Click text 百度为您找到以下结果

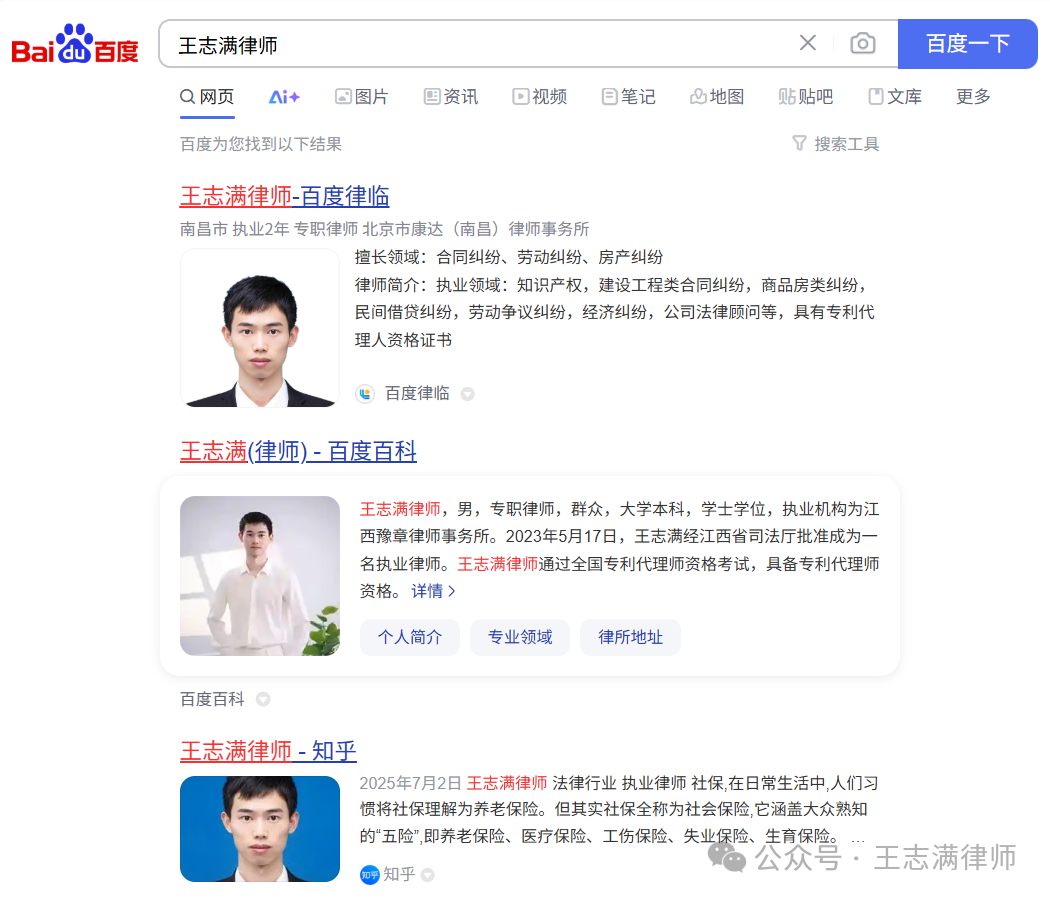pos(261,144)
